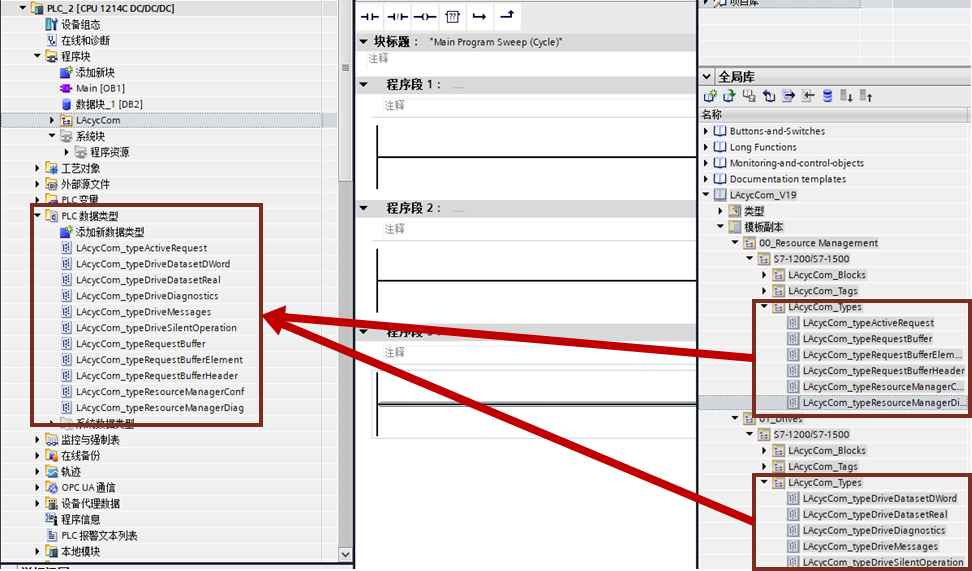972x571 pixels.
Task: Select Main [OB1] block
Action: click(99, 88)
